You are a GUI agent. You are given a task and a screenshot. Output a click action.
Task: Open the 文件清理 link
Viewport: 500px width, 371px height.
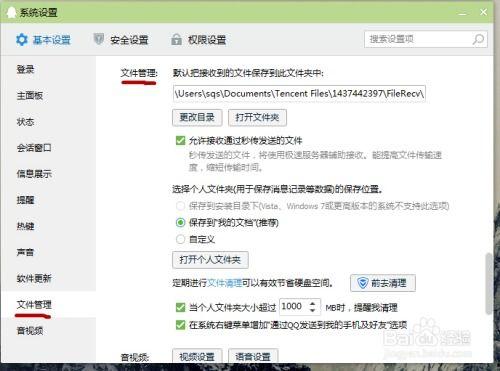(225, 283)
